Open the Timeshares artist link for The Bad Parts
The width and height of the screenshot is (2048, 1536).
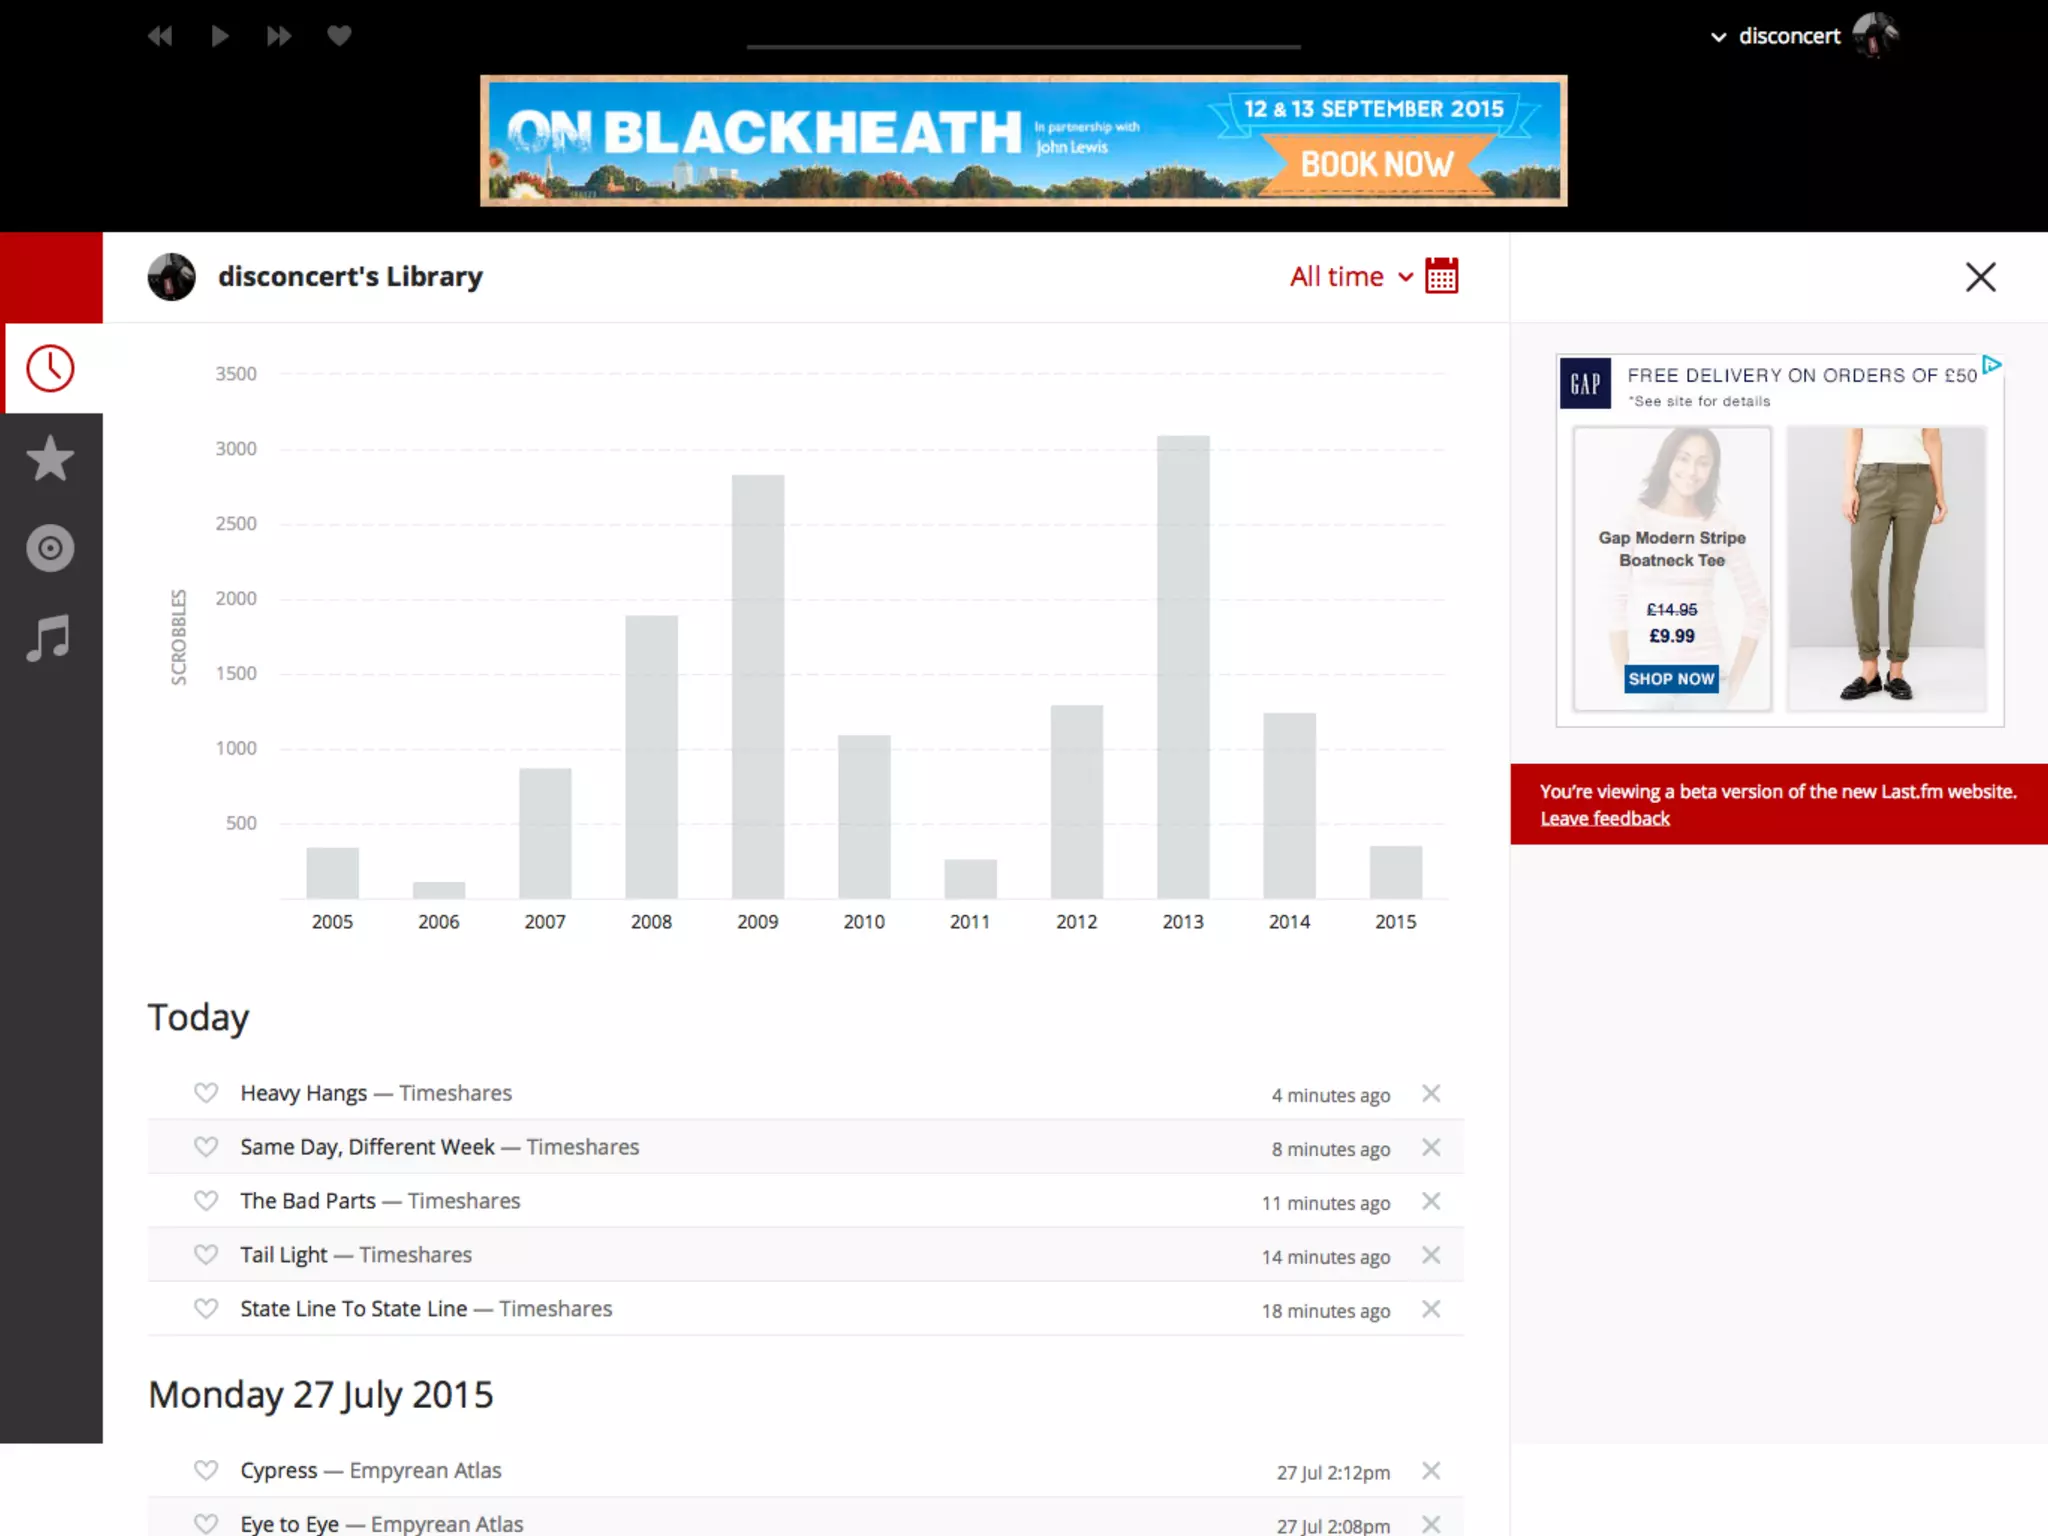pyautogui.click(x=464, y=1201)
